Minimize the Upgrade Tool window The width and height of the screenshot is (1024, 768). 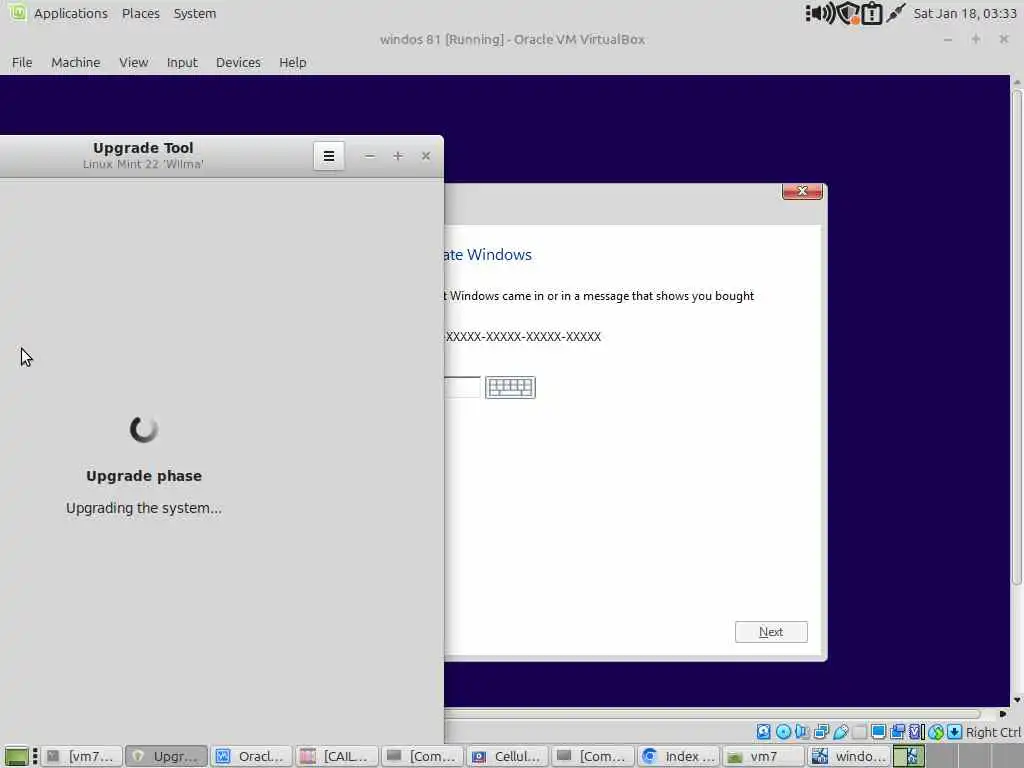(370, 156)
